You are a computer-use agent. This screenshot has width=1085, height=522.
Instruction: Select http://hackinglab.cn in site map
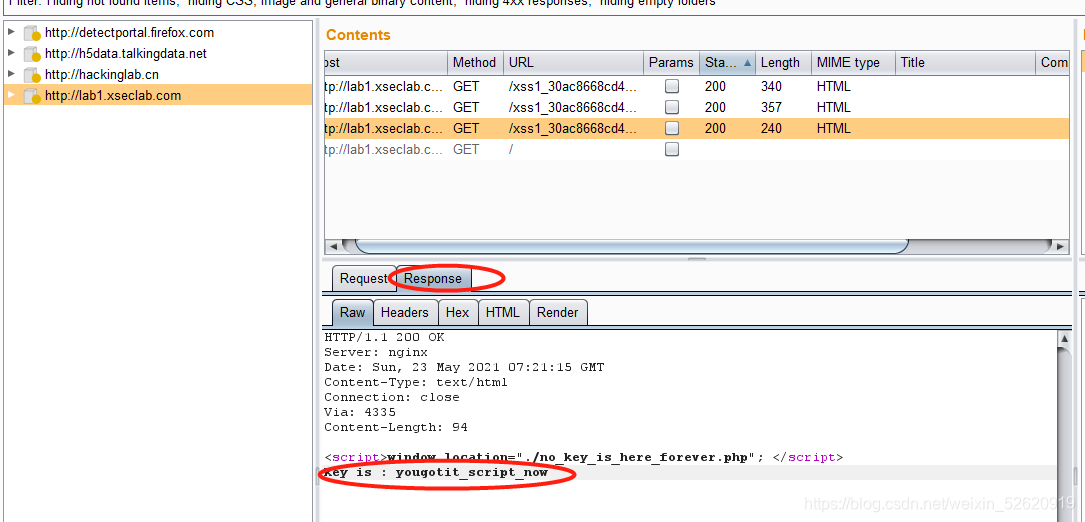(102, 74)
